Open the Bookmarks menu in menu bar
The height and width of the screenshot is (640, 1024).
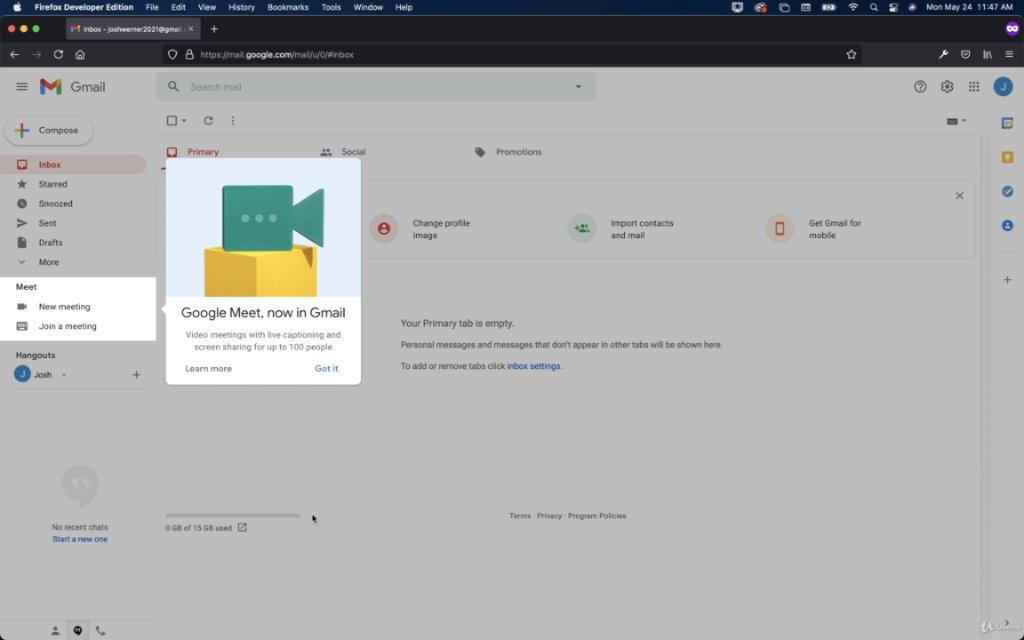pos(288,7)
